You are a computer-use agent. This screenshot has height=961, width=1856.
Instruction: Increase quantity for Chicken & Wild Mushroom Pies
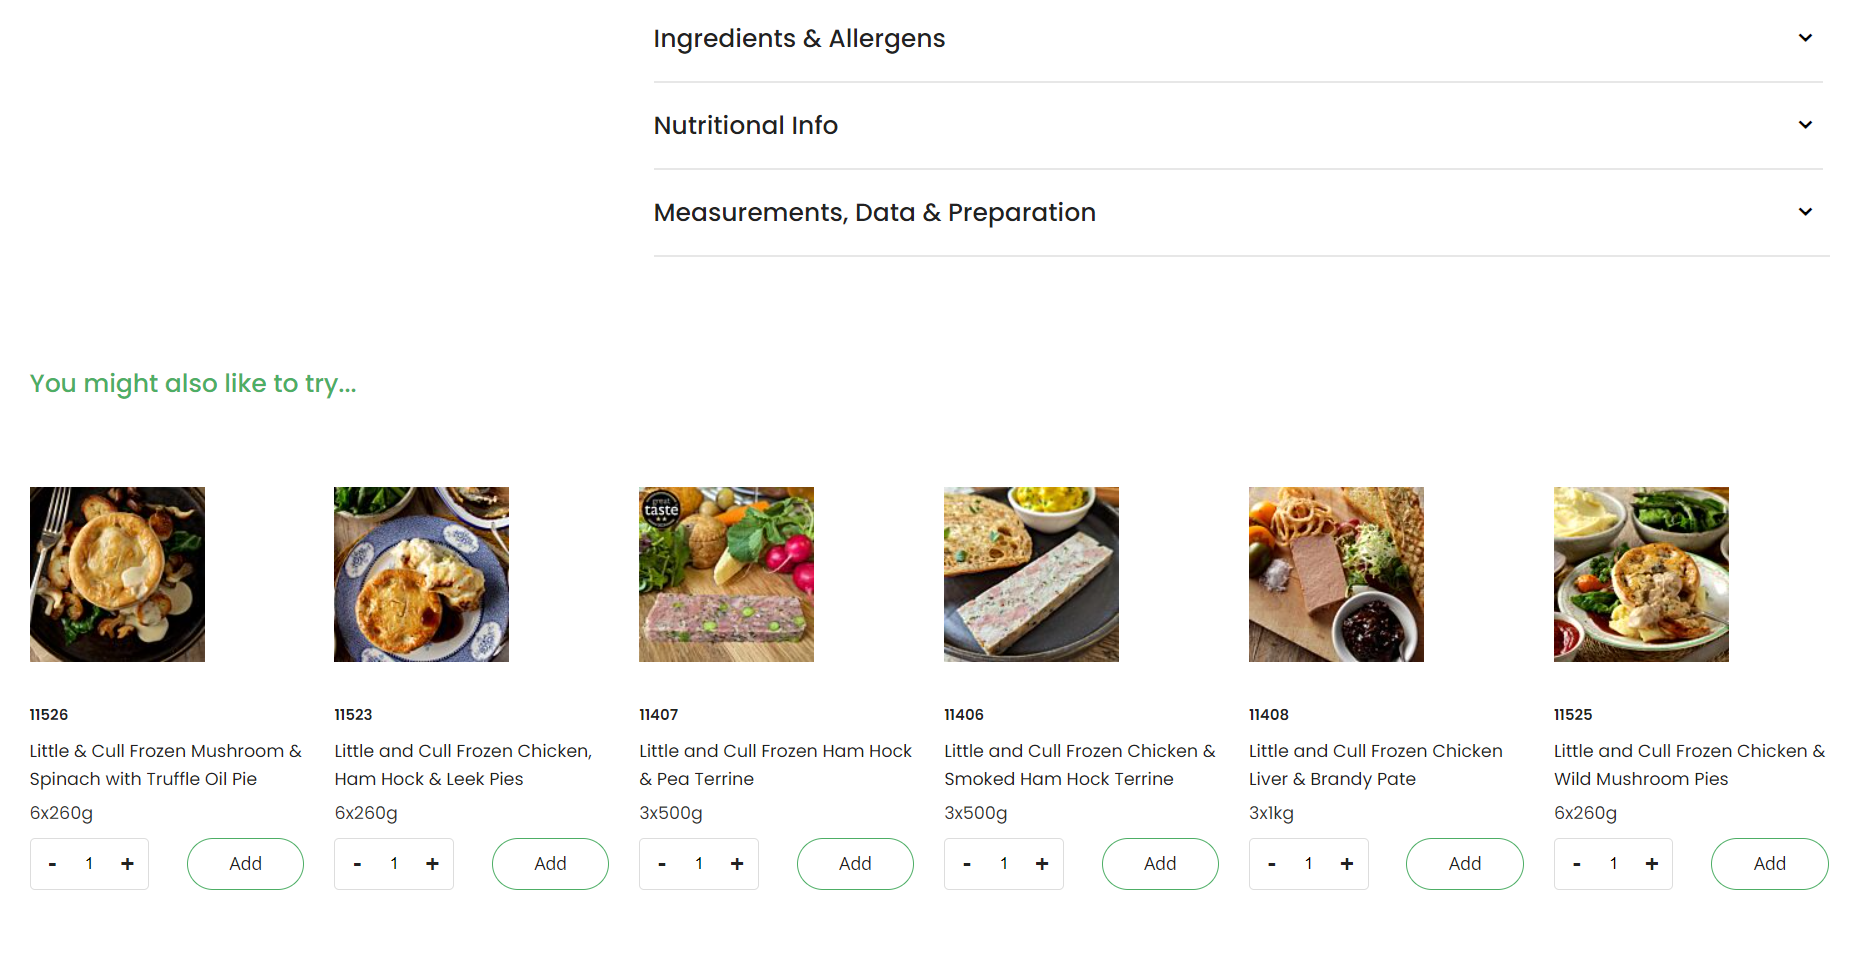point(1652,864)
